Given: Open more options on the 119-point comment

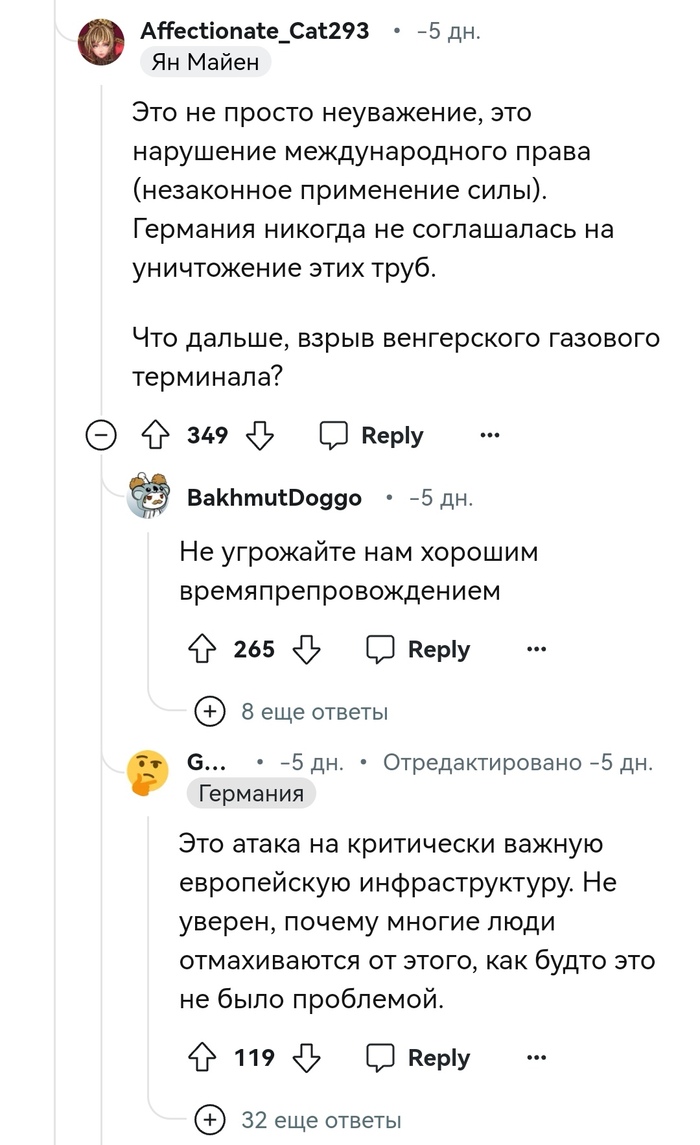Looking at the screenshot, I should pyautogui.click(x=536, y=1058).
